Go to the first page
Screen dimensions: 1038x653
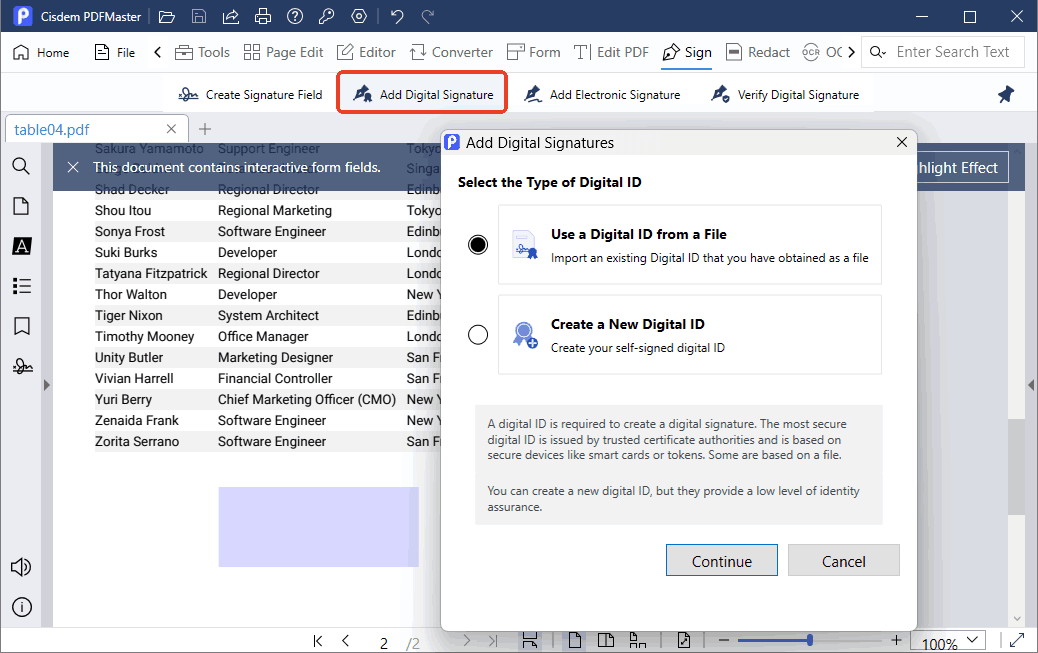(318, 640)
